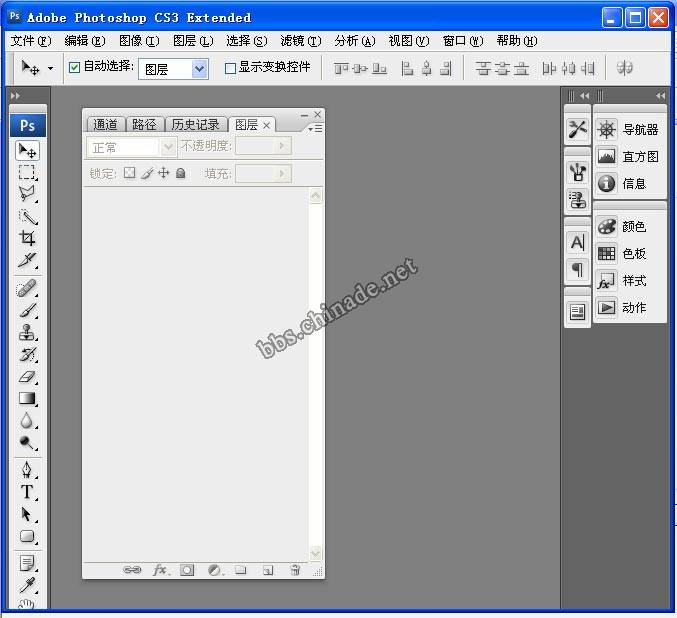Viewport: 677px width, 618px height.
Task: Open the 图像(I) menu
Action: (x=139, y=41)
